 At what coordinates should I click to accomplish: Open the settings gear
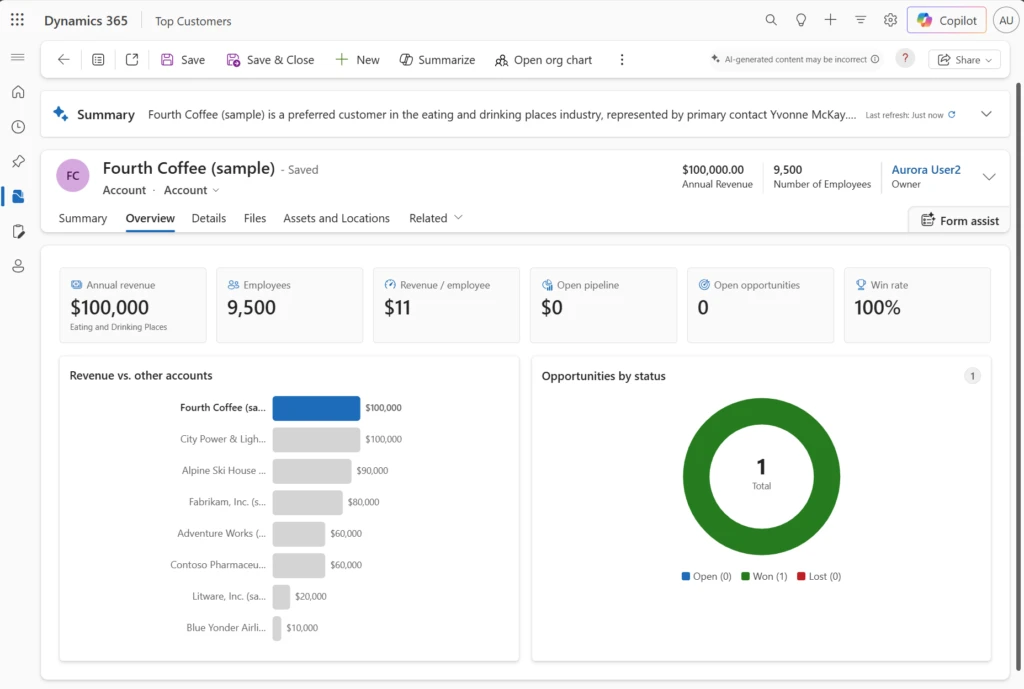click(890, 20)
